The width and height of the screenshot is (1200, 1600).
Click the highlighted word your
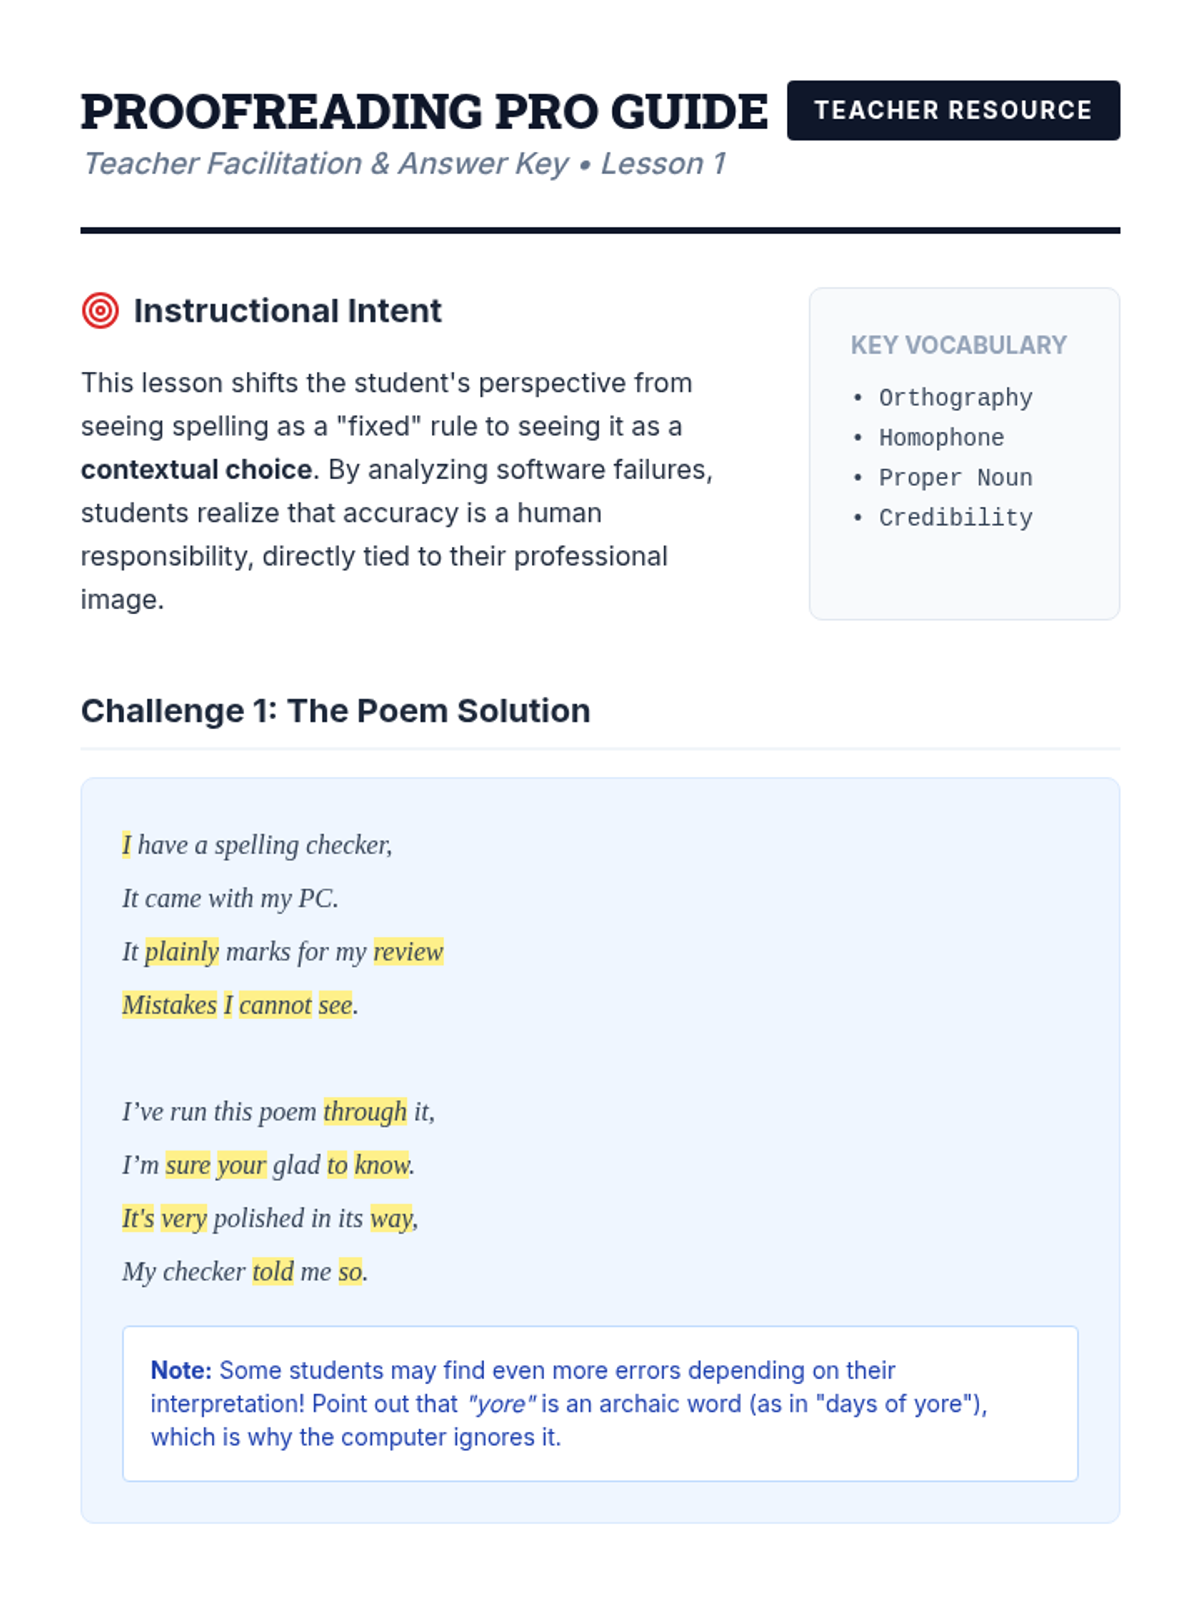click(x=241, y=1165)
